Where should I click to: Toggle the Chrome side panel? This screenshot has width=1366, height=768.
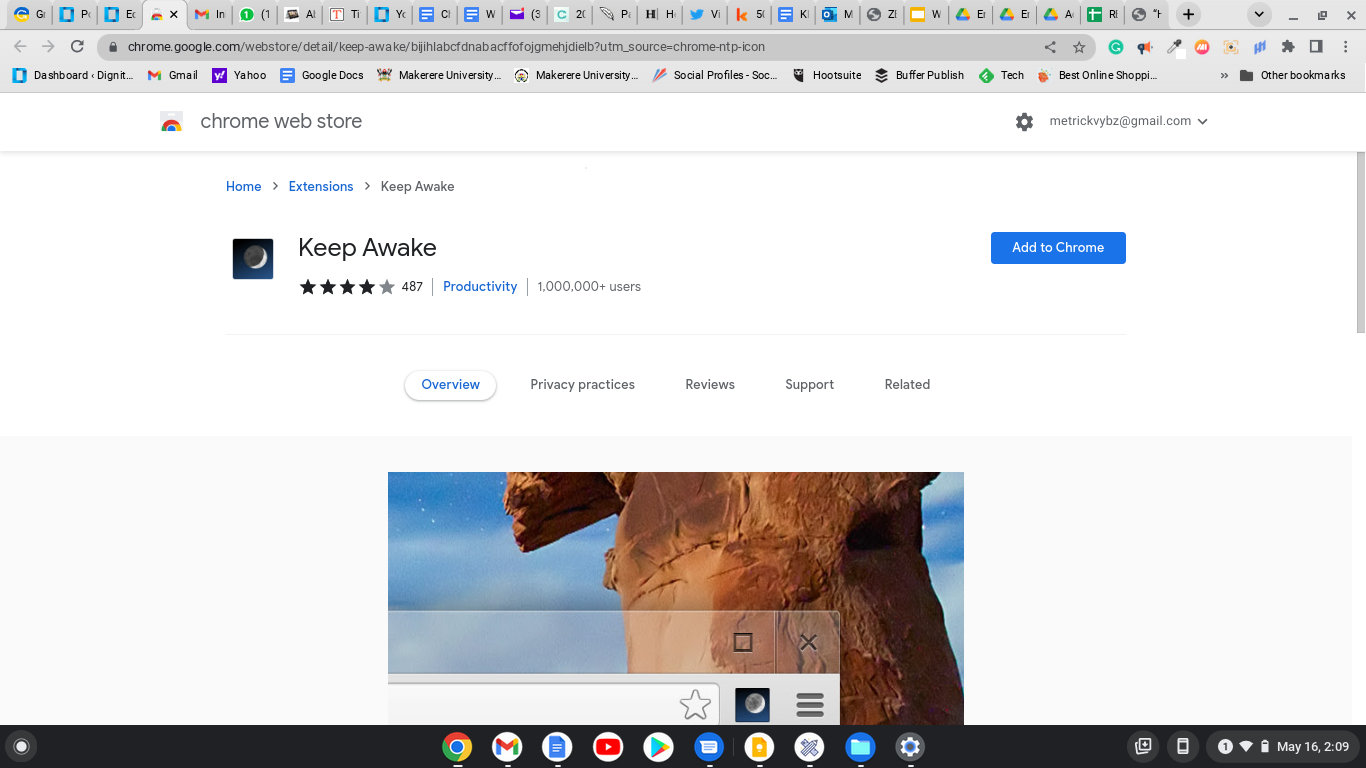pos(1316,47)
